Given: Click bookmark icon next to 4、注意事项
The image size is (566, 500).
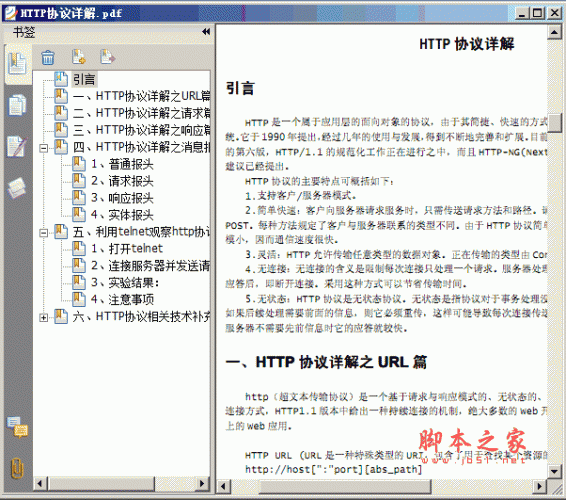Looking at the screenshot, I should 79,299.
